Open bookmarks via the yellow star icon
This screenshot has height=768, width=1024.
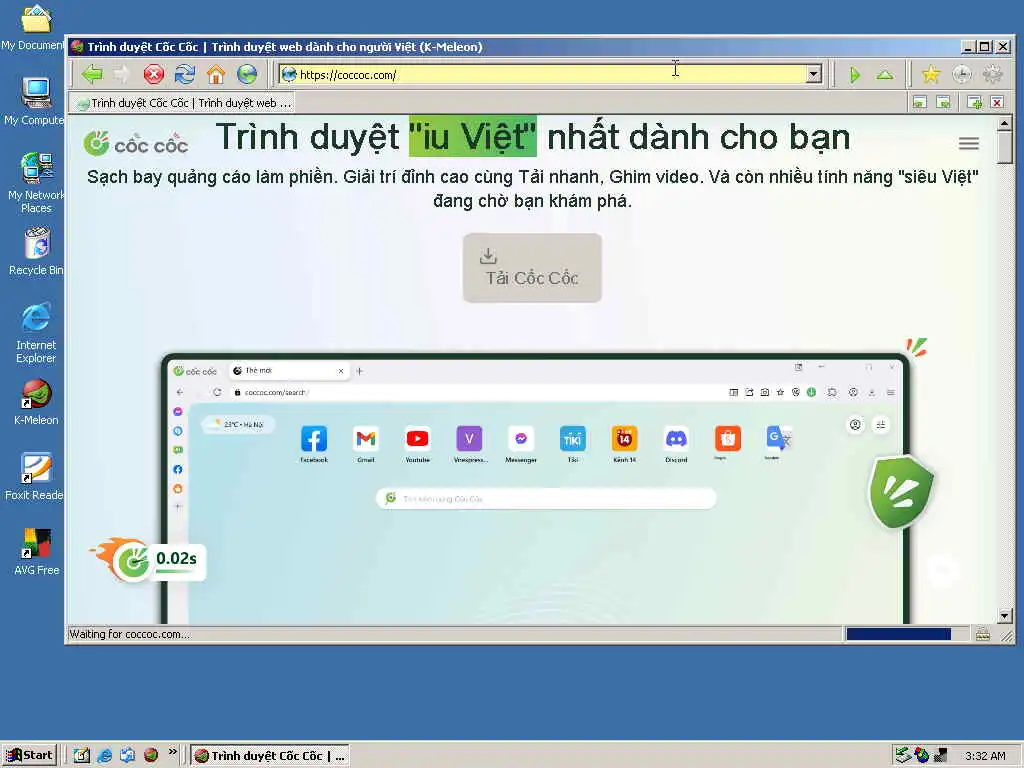point(931,74)
